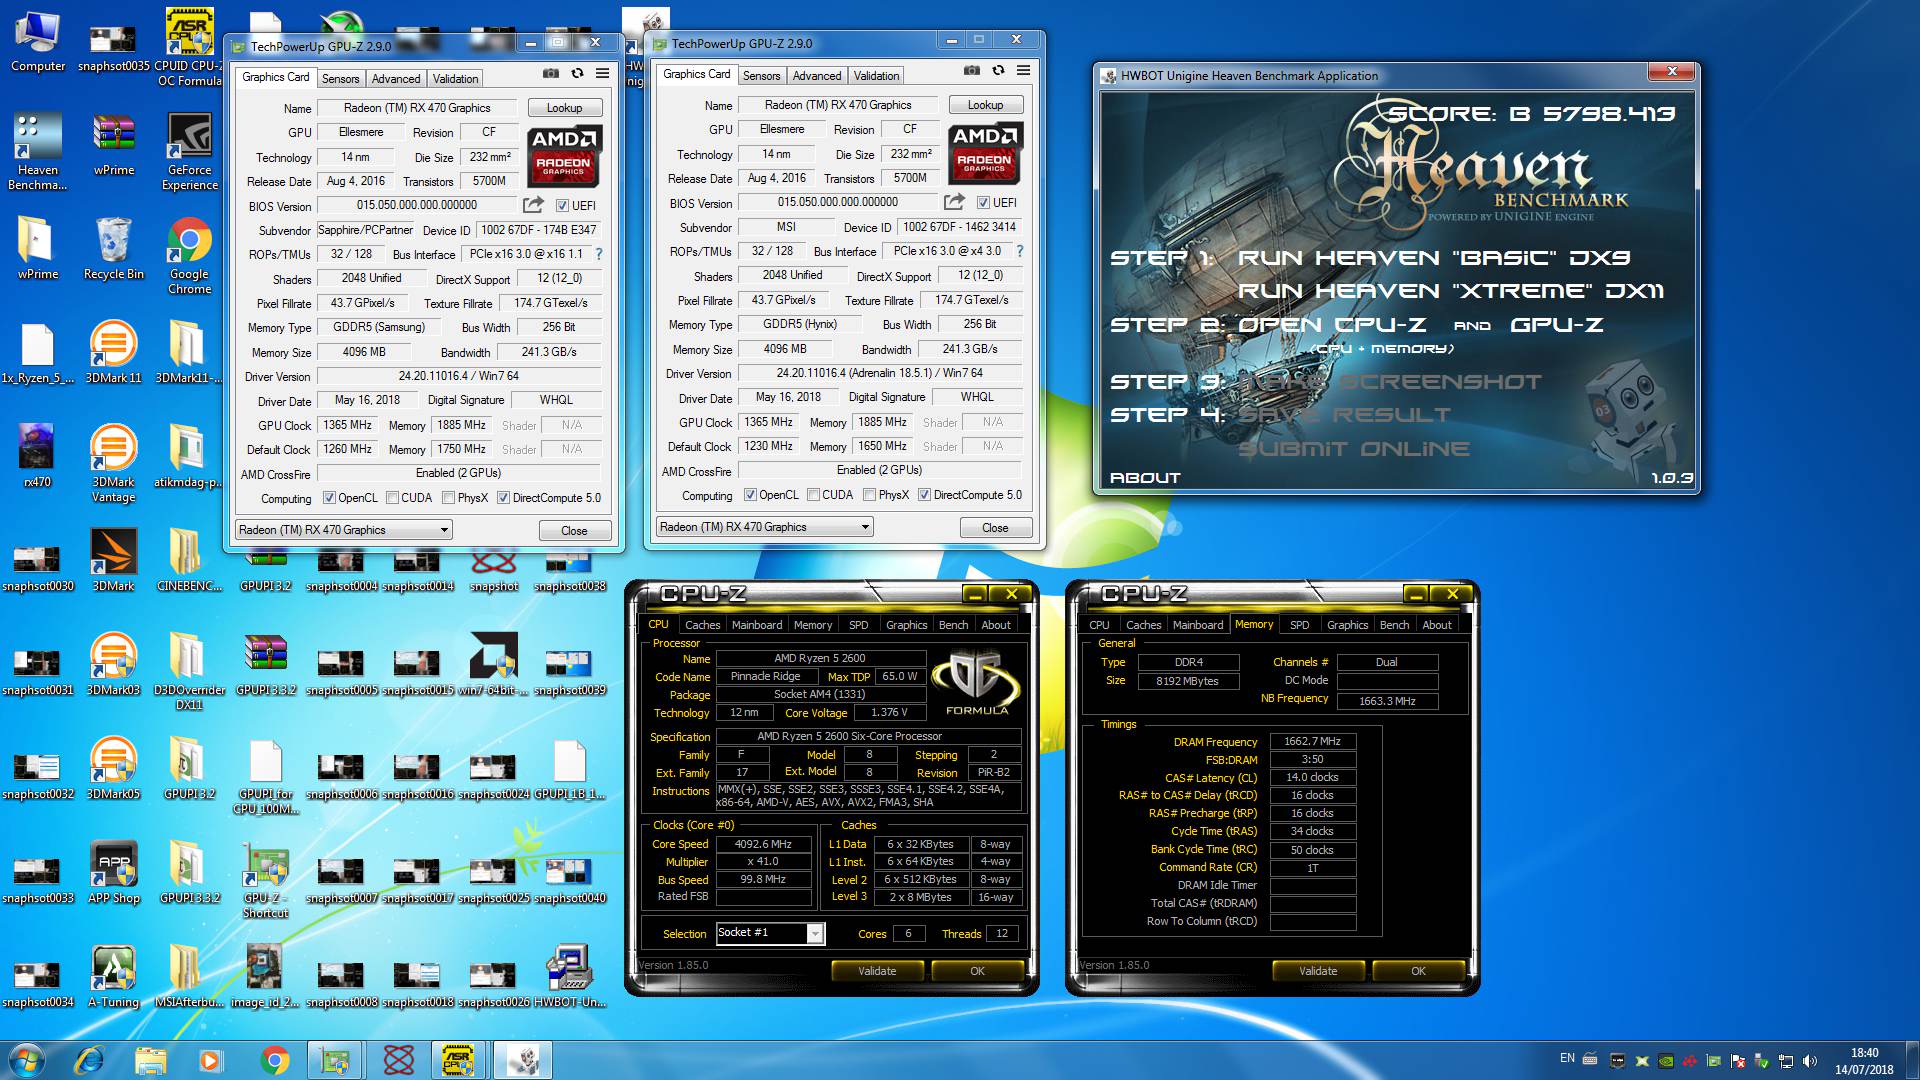Open Chrome from taskbar
1920x1080 pixels.
[x=275, y=1060]
